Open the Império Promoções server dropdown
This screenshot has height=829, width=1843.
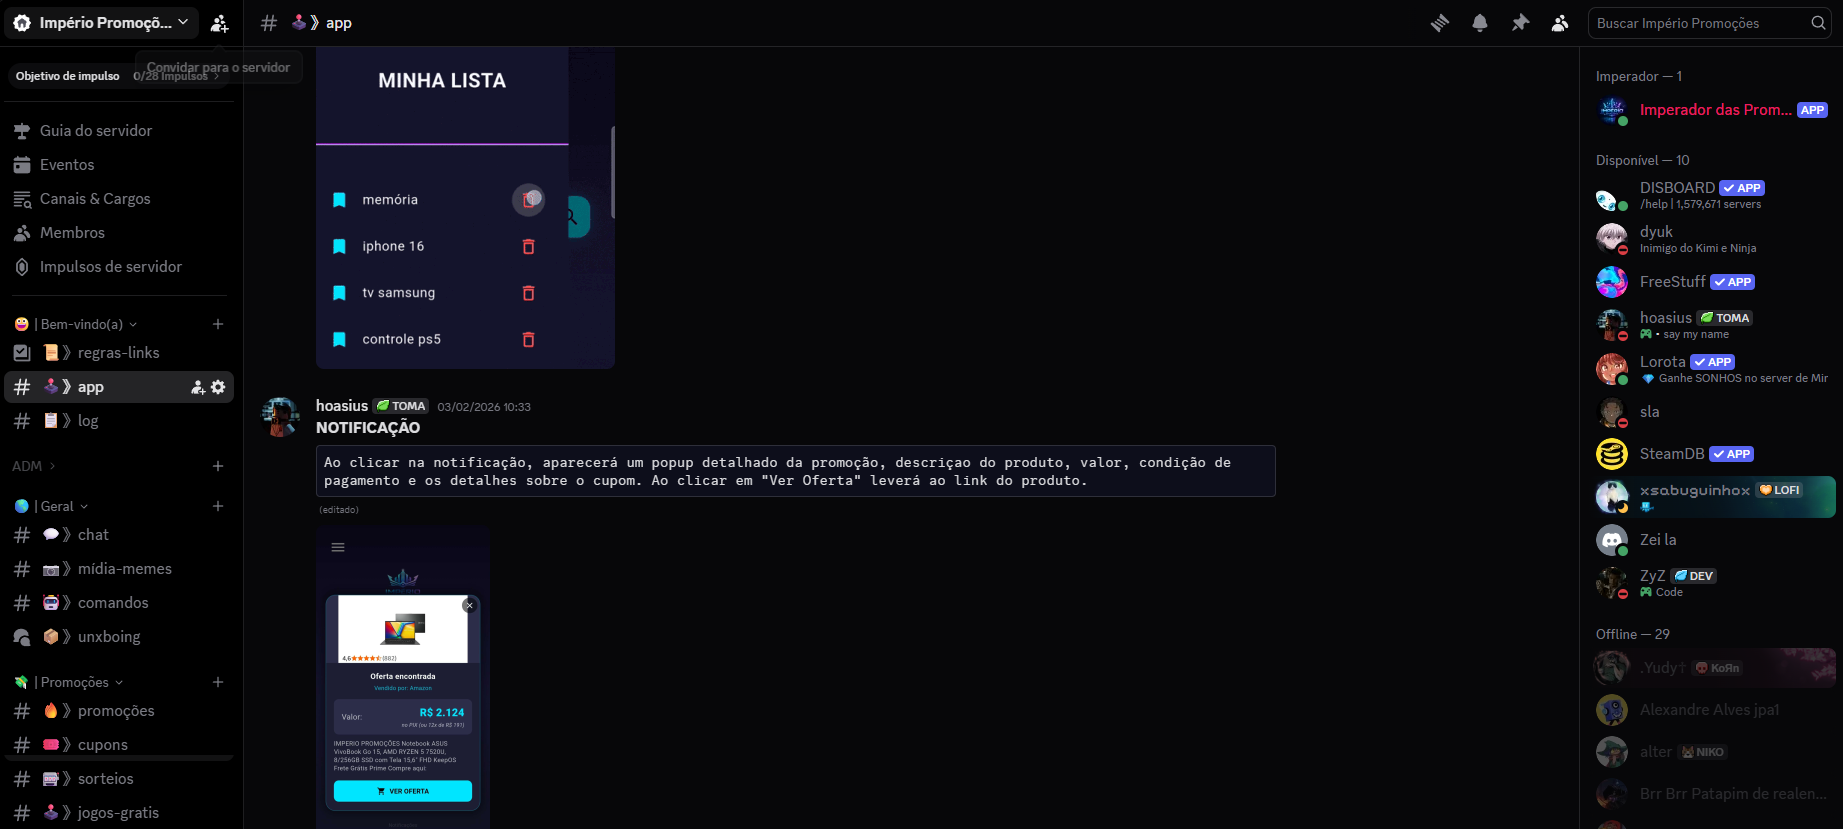coord(101,22)
